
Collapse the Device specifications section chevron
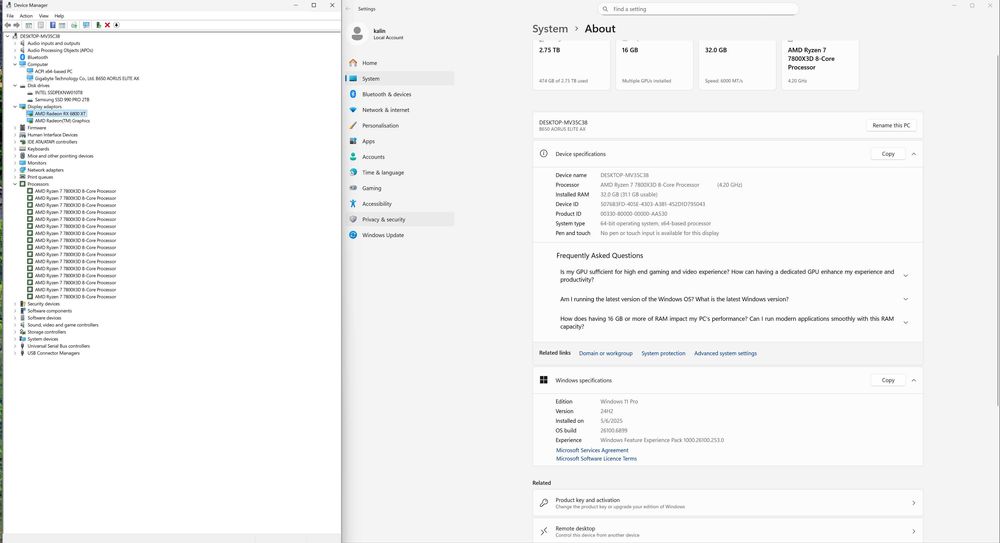click(x=913, y=154)
